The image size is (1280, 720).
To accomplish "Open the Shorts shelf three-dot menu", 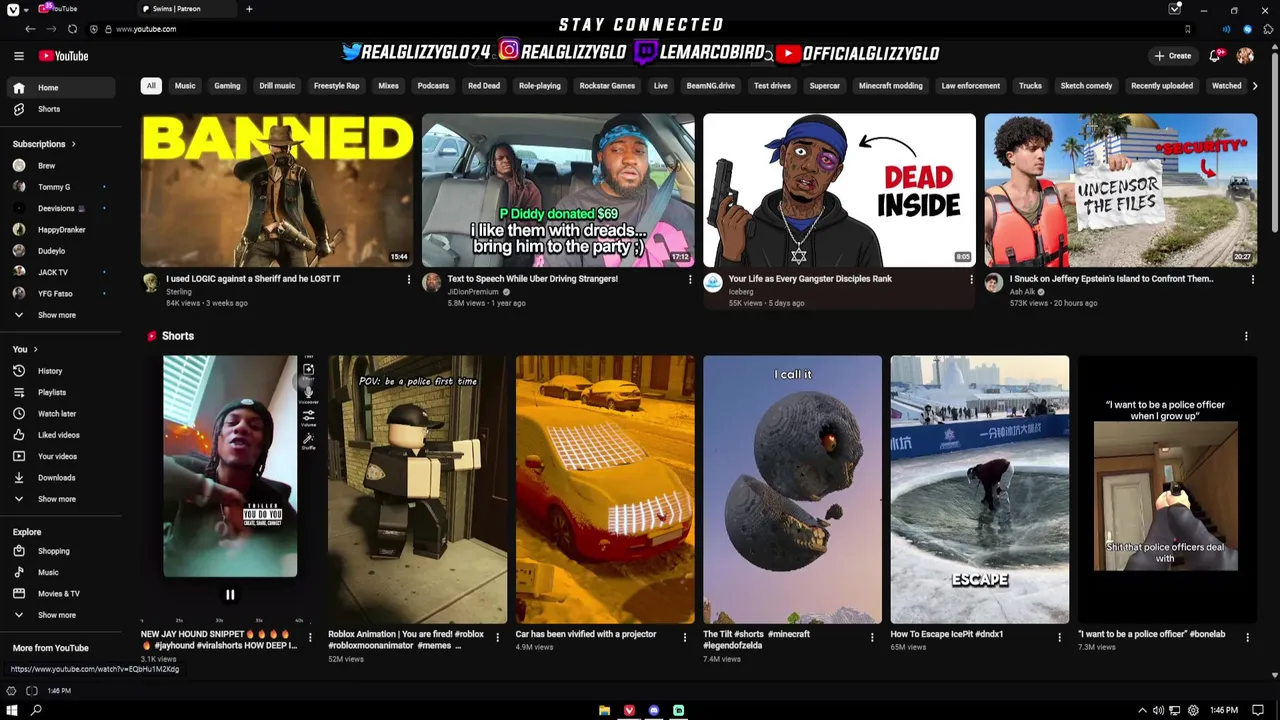I will tap(1246, 336).
